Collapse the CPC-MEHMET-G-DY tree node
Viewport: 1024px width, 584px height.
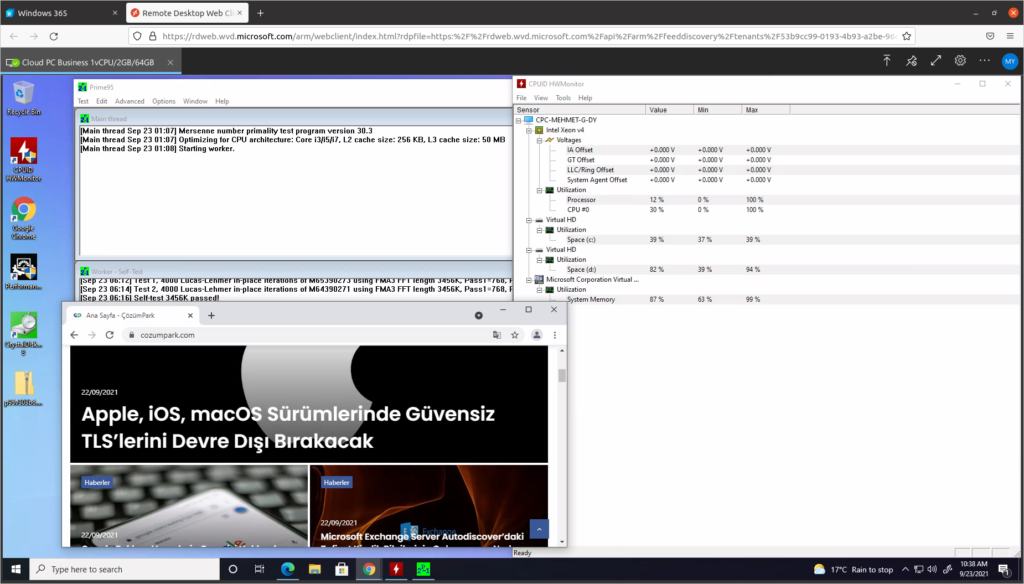[x=519, y=120]
